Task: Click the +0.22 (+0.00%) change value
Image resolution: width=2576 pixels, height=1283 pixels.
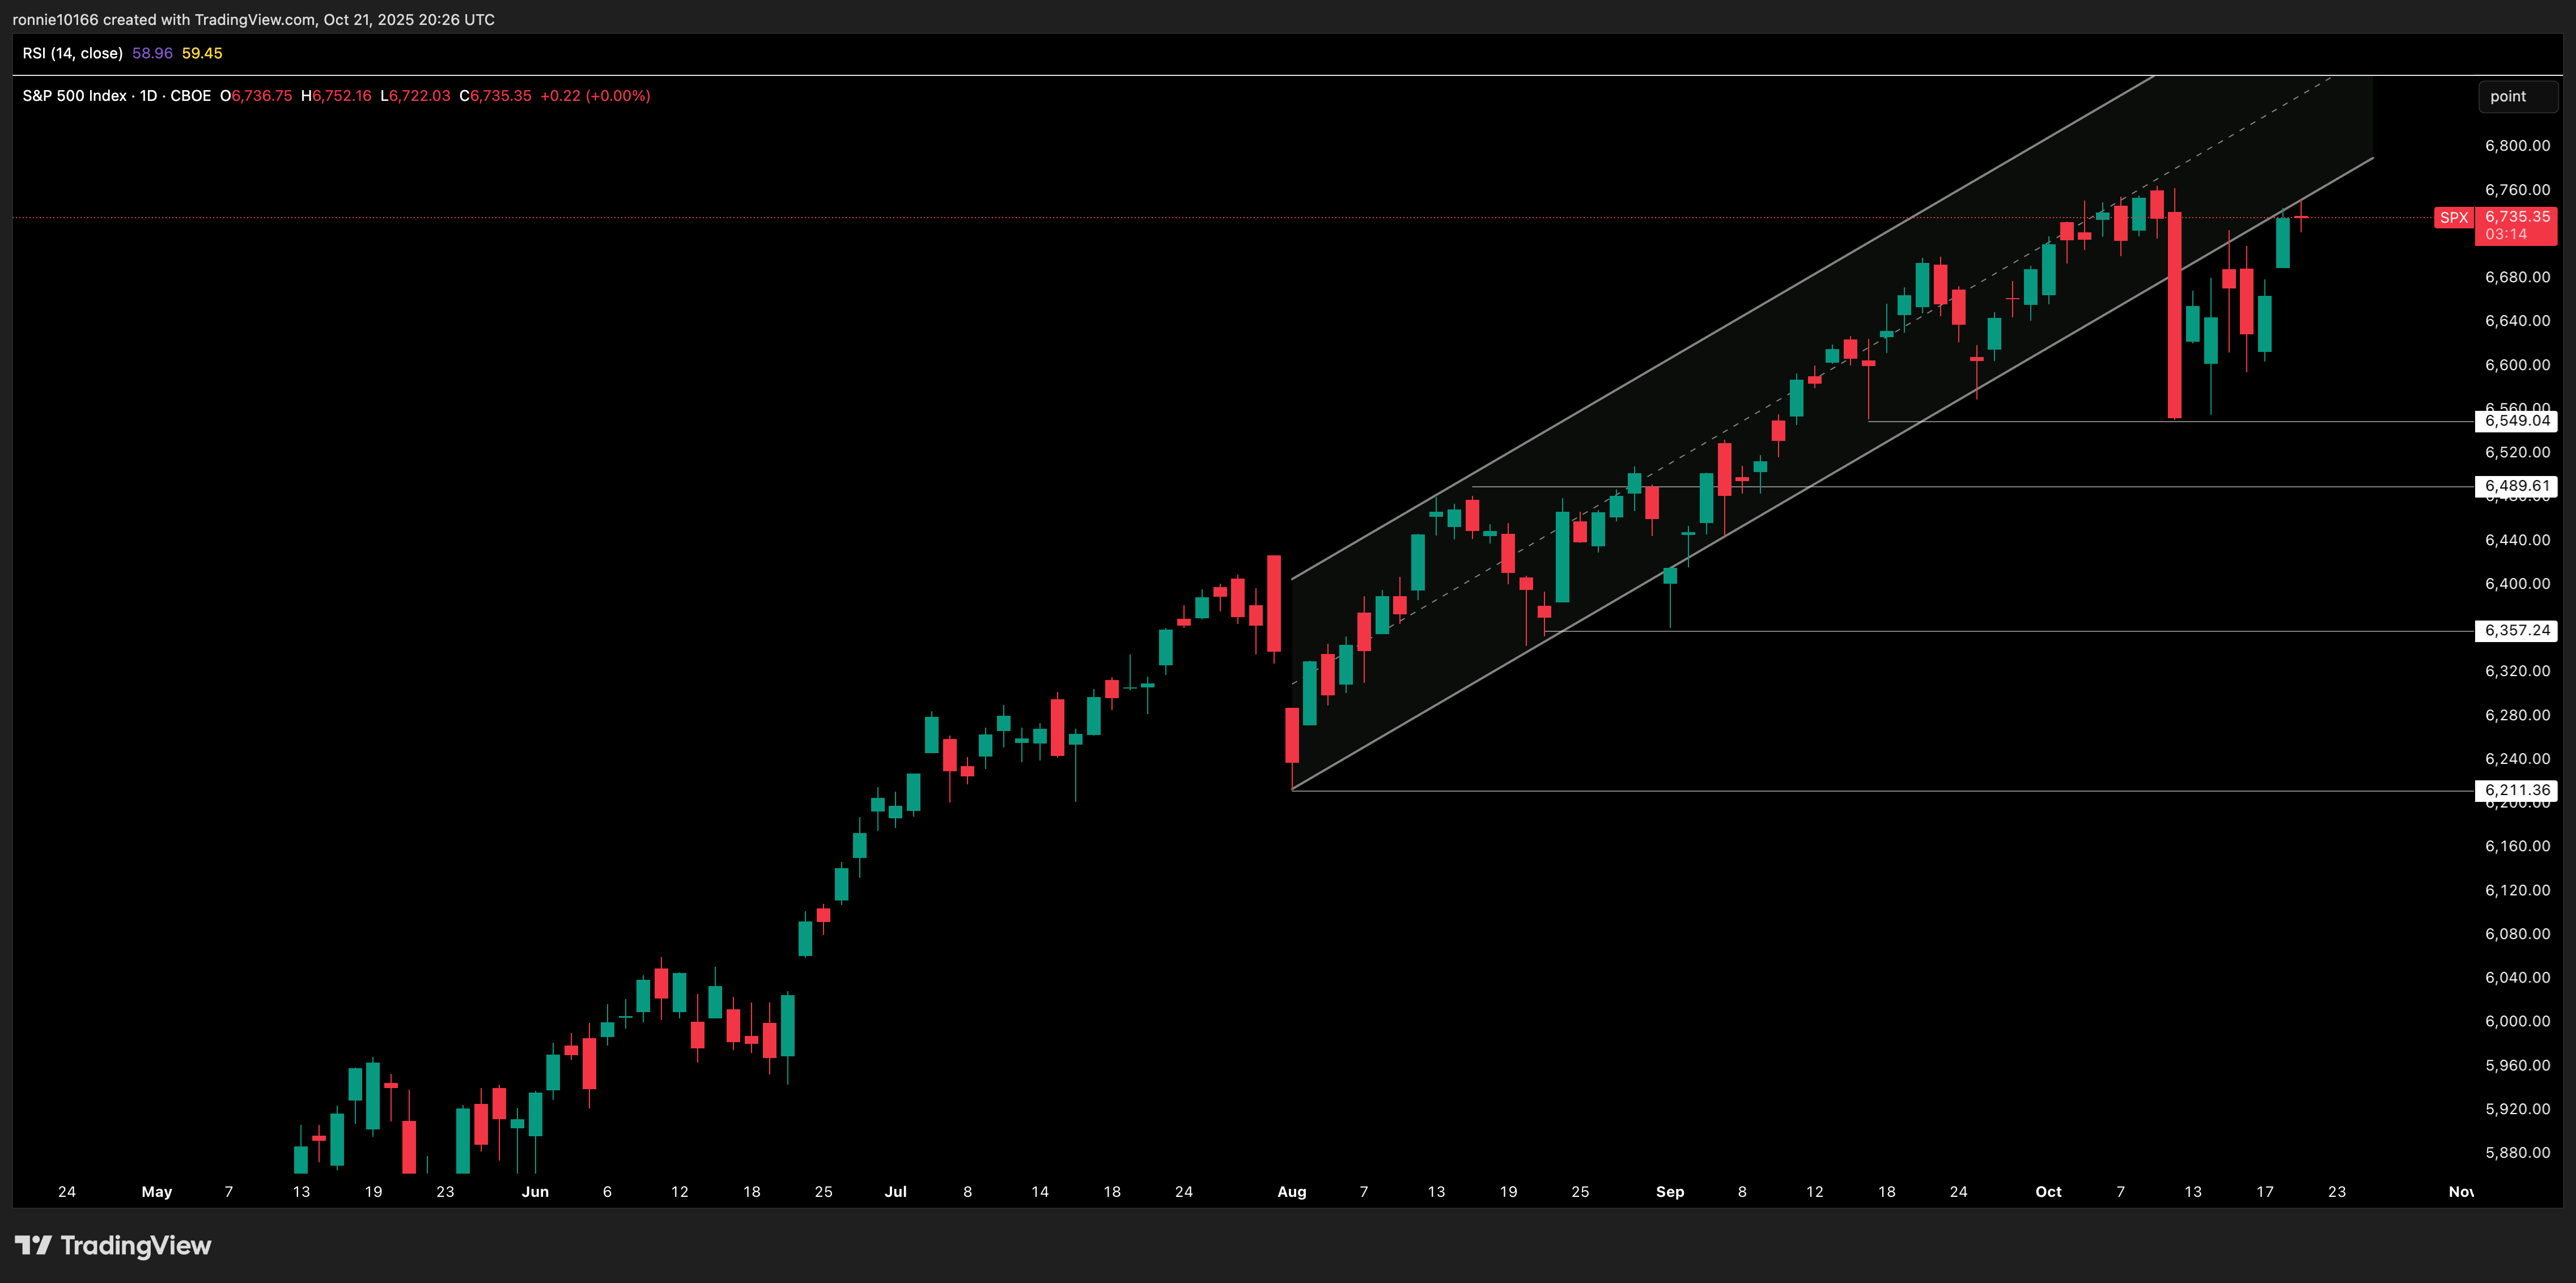Action: coord(595,96)
